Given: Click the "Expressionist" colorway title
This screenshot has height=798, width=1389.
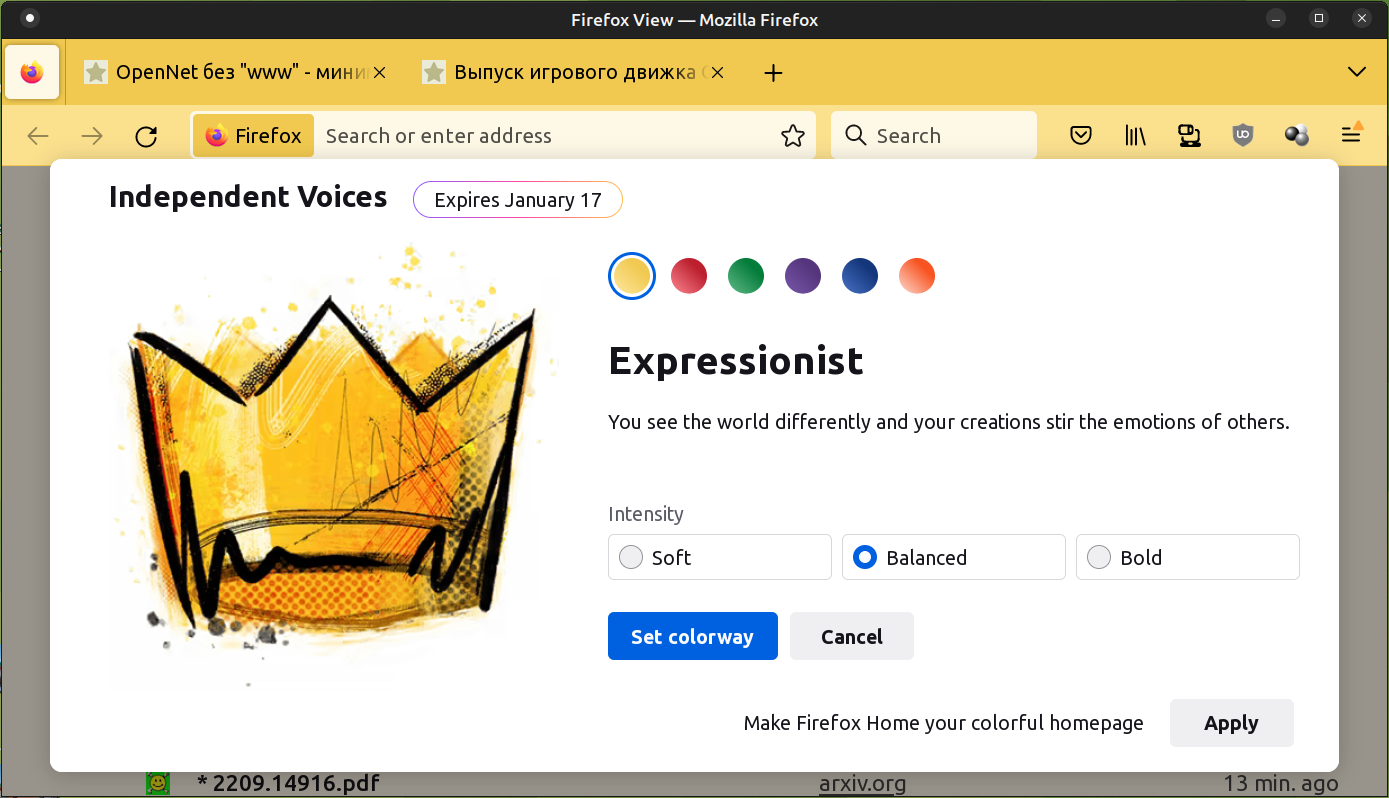Looking at the screenshot, I should click(736, 361).
